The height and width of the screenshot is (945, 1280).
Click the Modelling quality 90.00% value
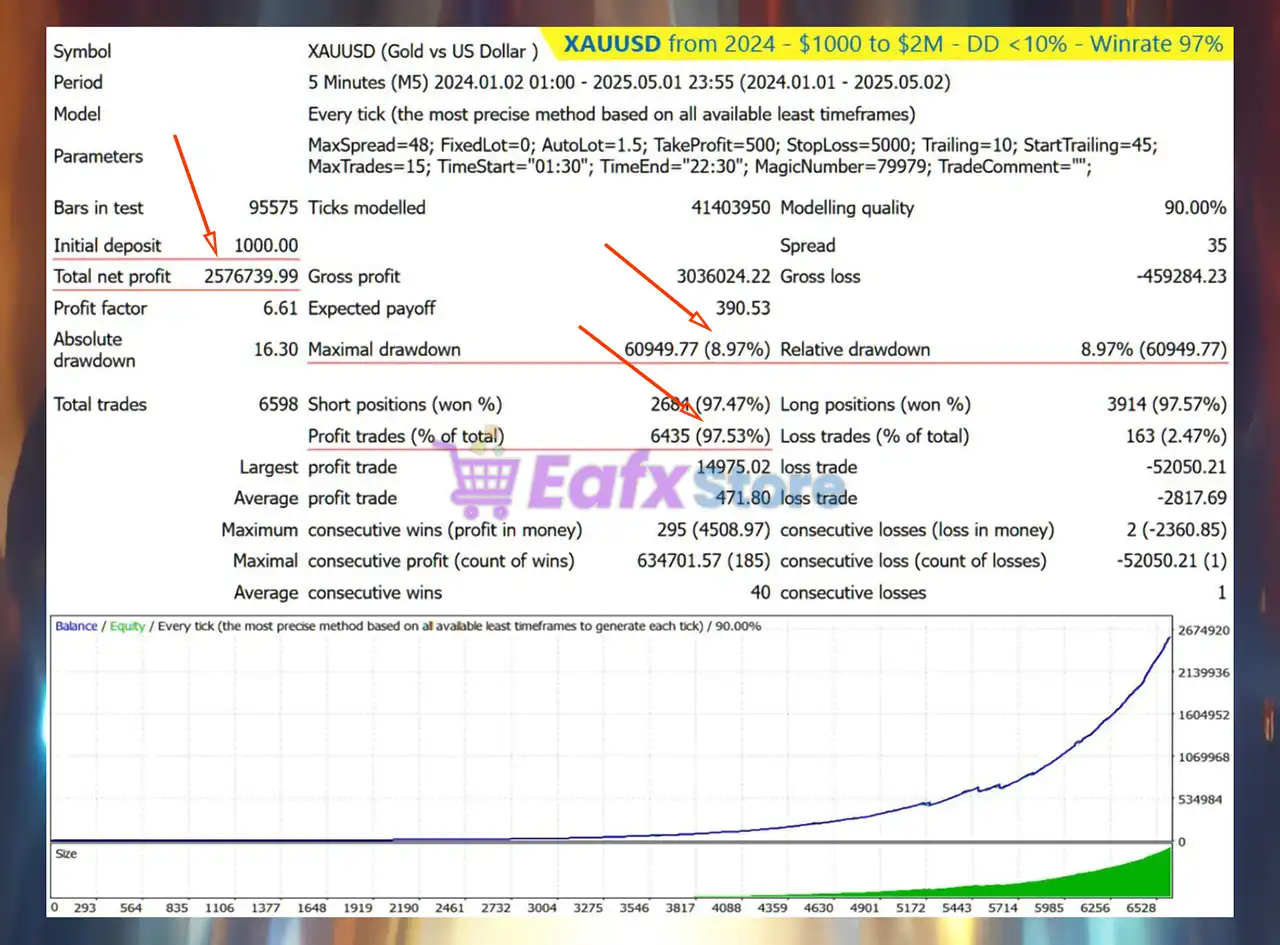[x=1194, y=208]
